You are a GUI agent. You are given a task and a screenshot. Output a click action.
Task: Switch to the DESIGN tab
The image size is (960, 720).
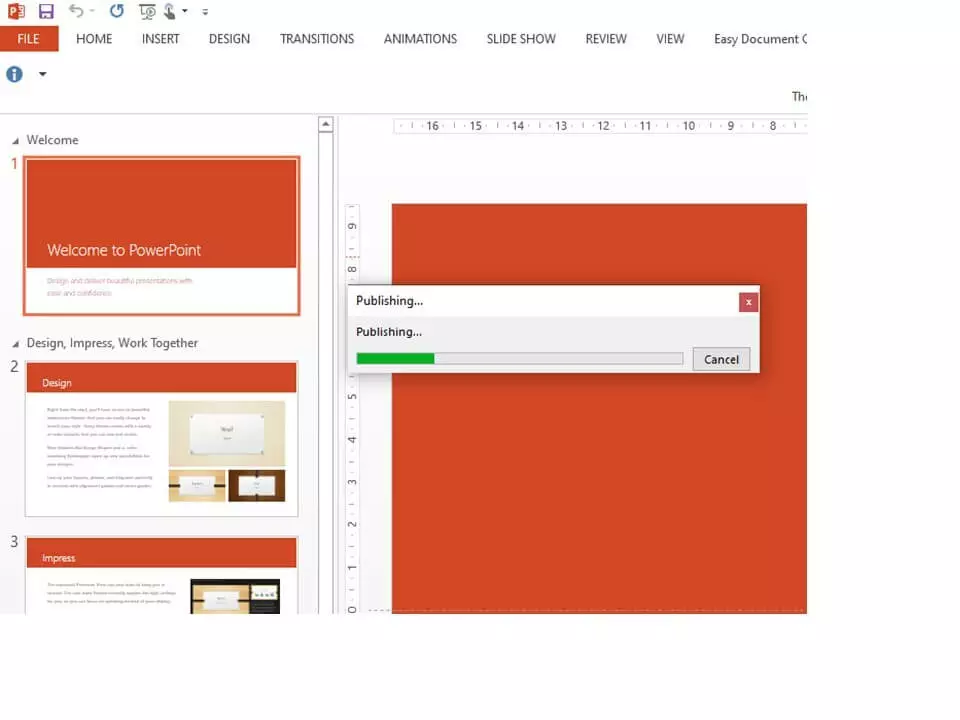click(x=230, y=39)
